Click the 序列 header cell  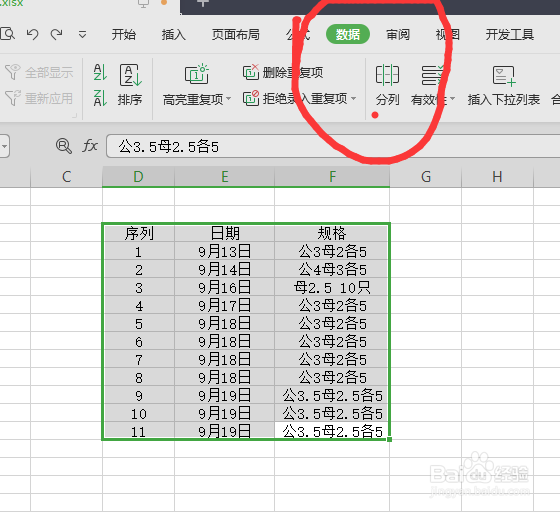139,233
